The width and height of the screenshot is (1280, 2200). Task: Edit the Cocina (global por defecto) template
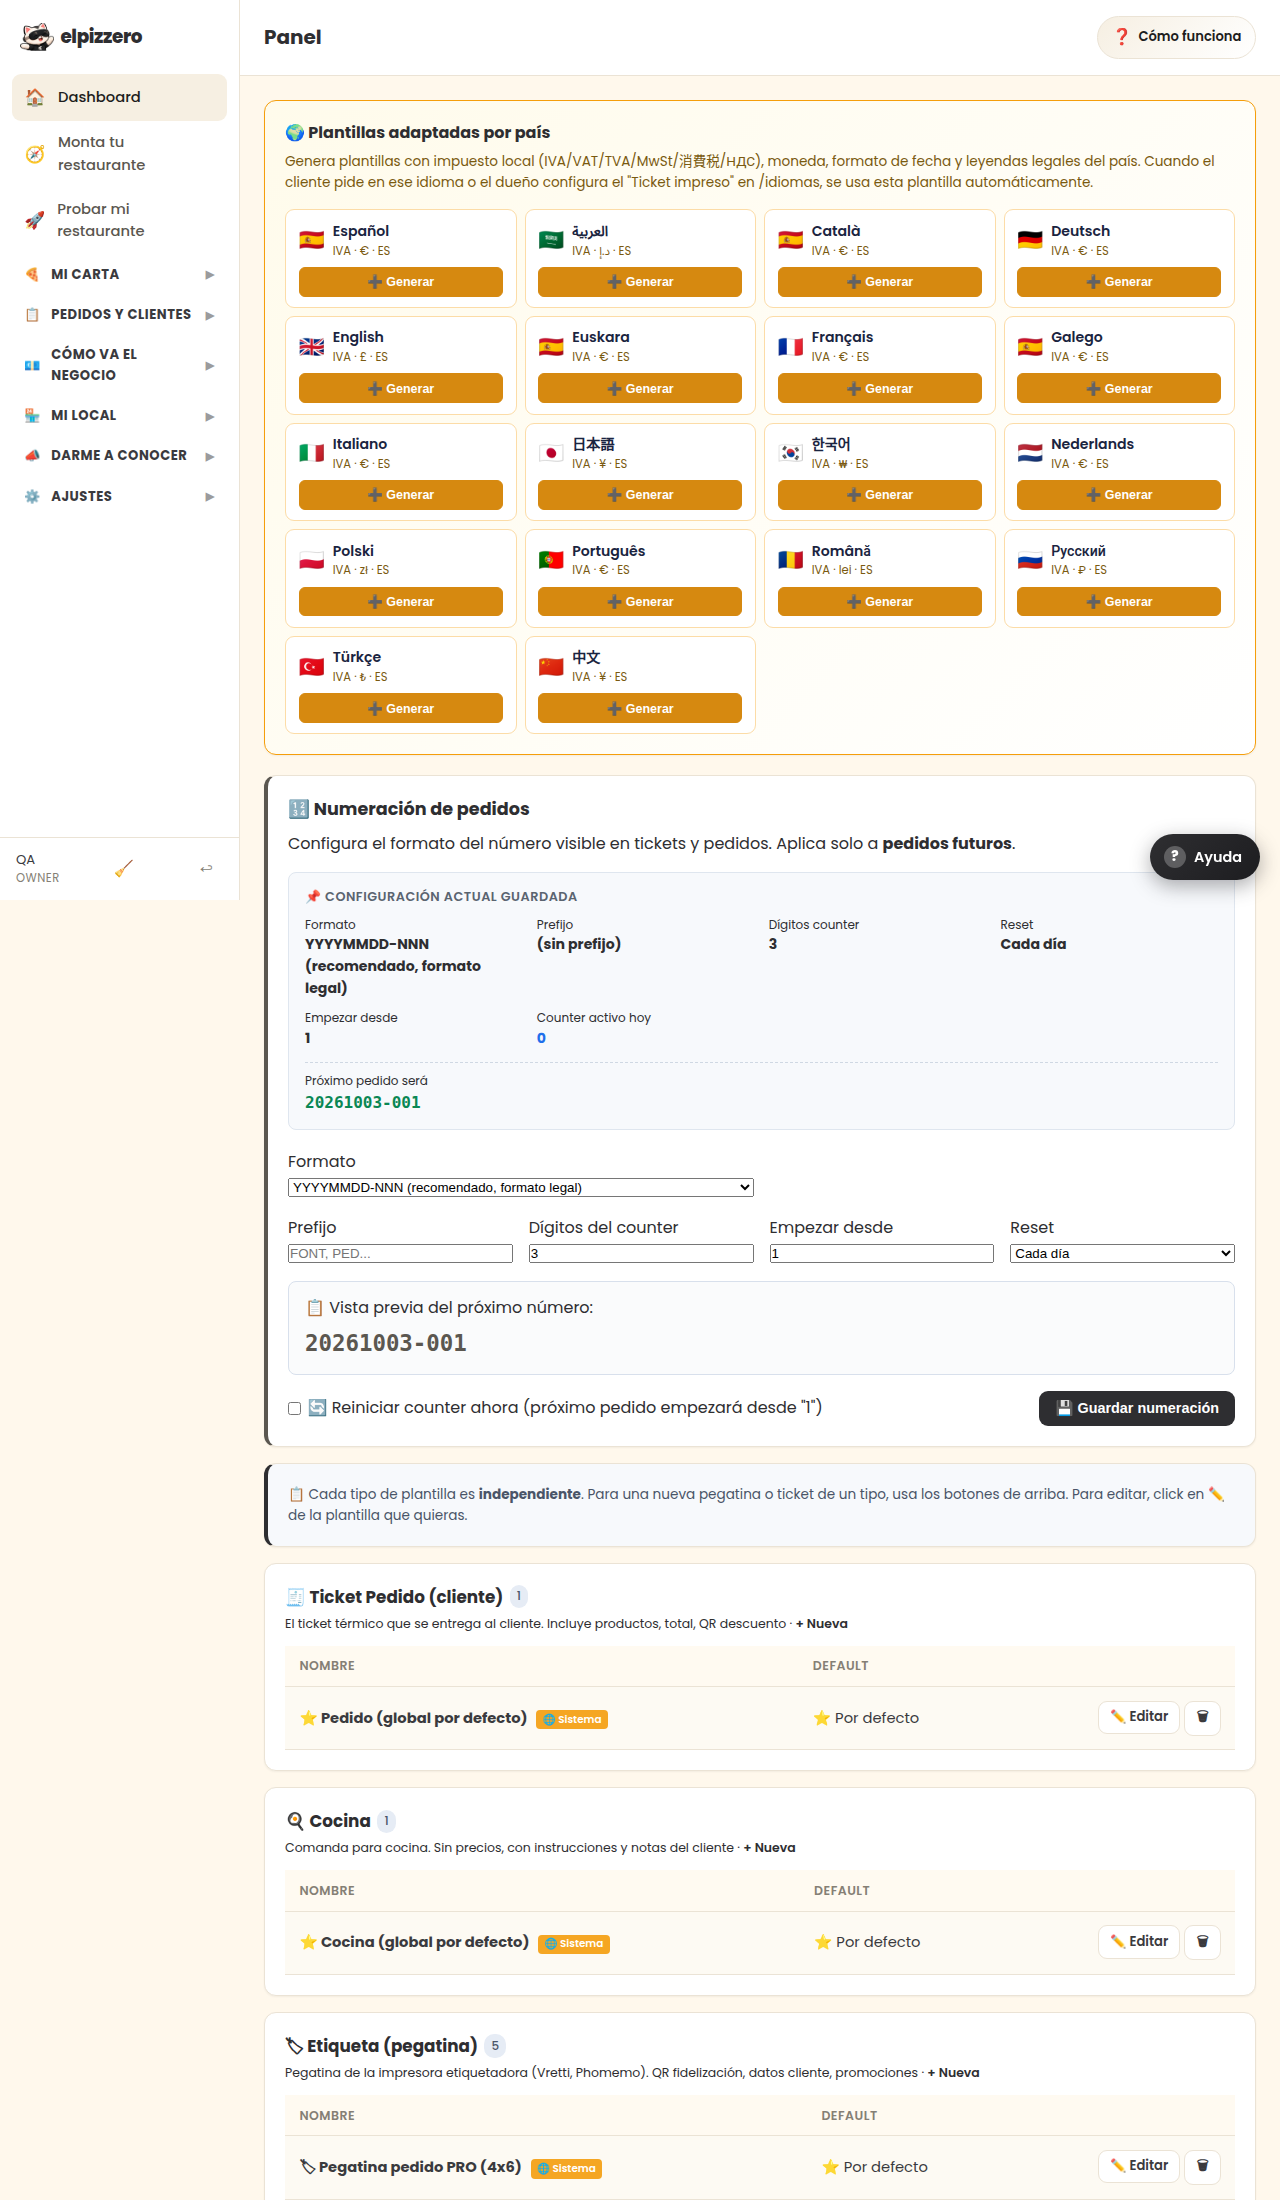pyautogui.click(x=1139, y=1941)
